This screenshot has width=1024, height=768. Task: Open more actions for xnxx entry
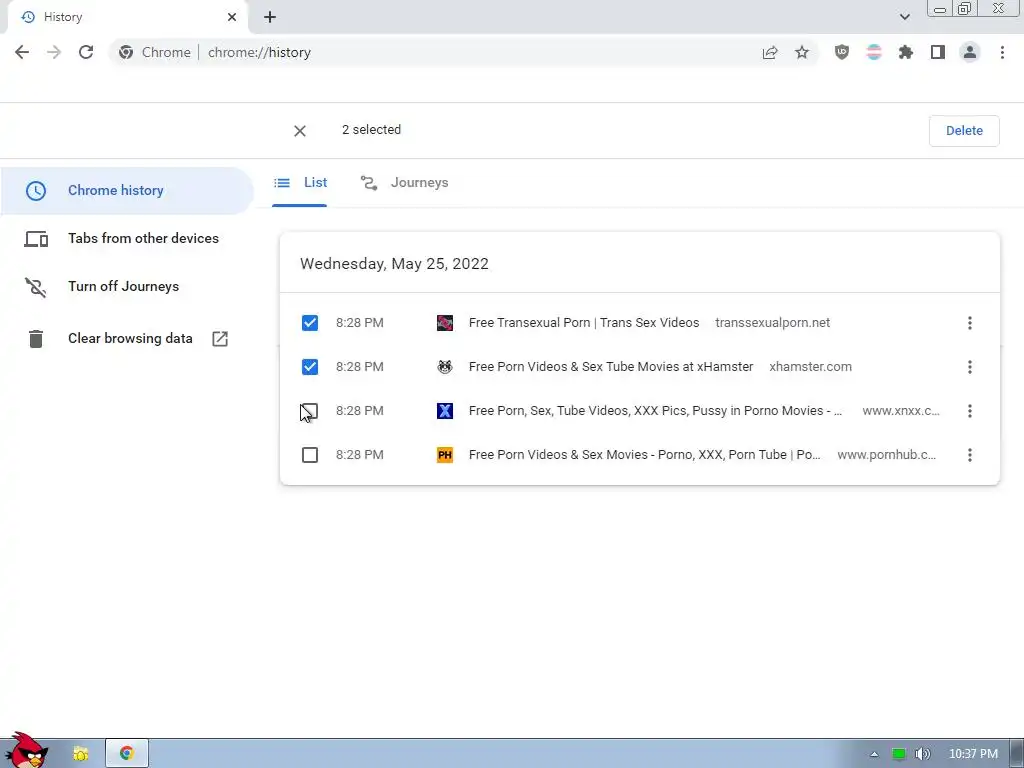(970, 411)
